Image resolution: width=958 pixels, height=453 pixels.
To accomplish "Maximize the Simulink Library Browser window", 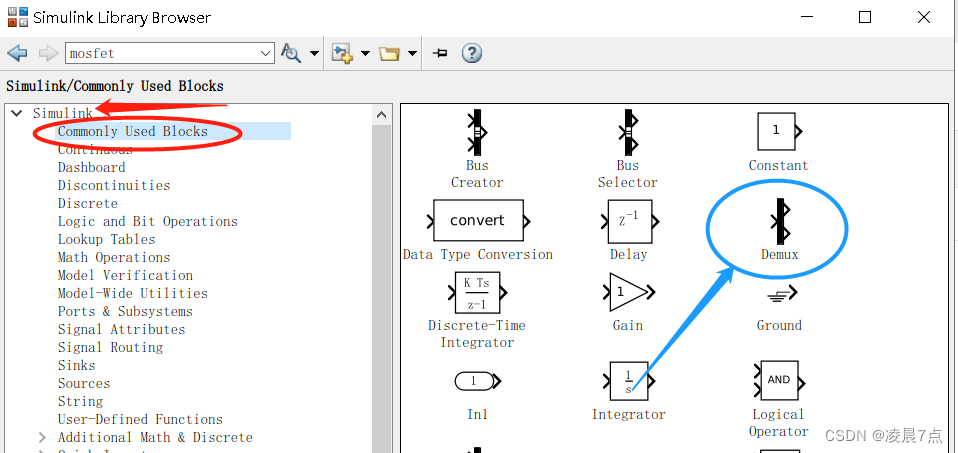I will [865, 17].
